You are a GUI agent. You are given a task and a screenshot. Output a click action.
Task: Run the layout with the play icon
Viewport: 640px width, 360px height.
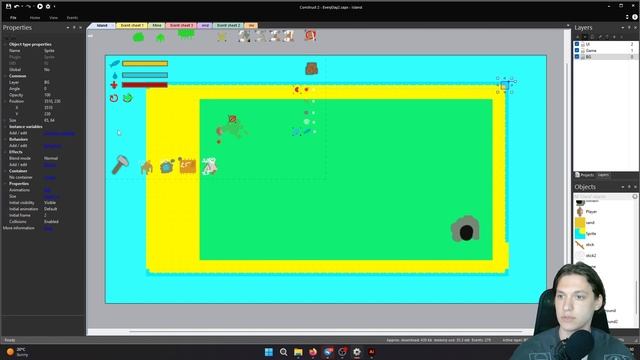coord(40,7)
